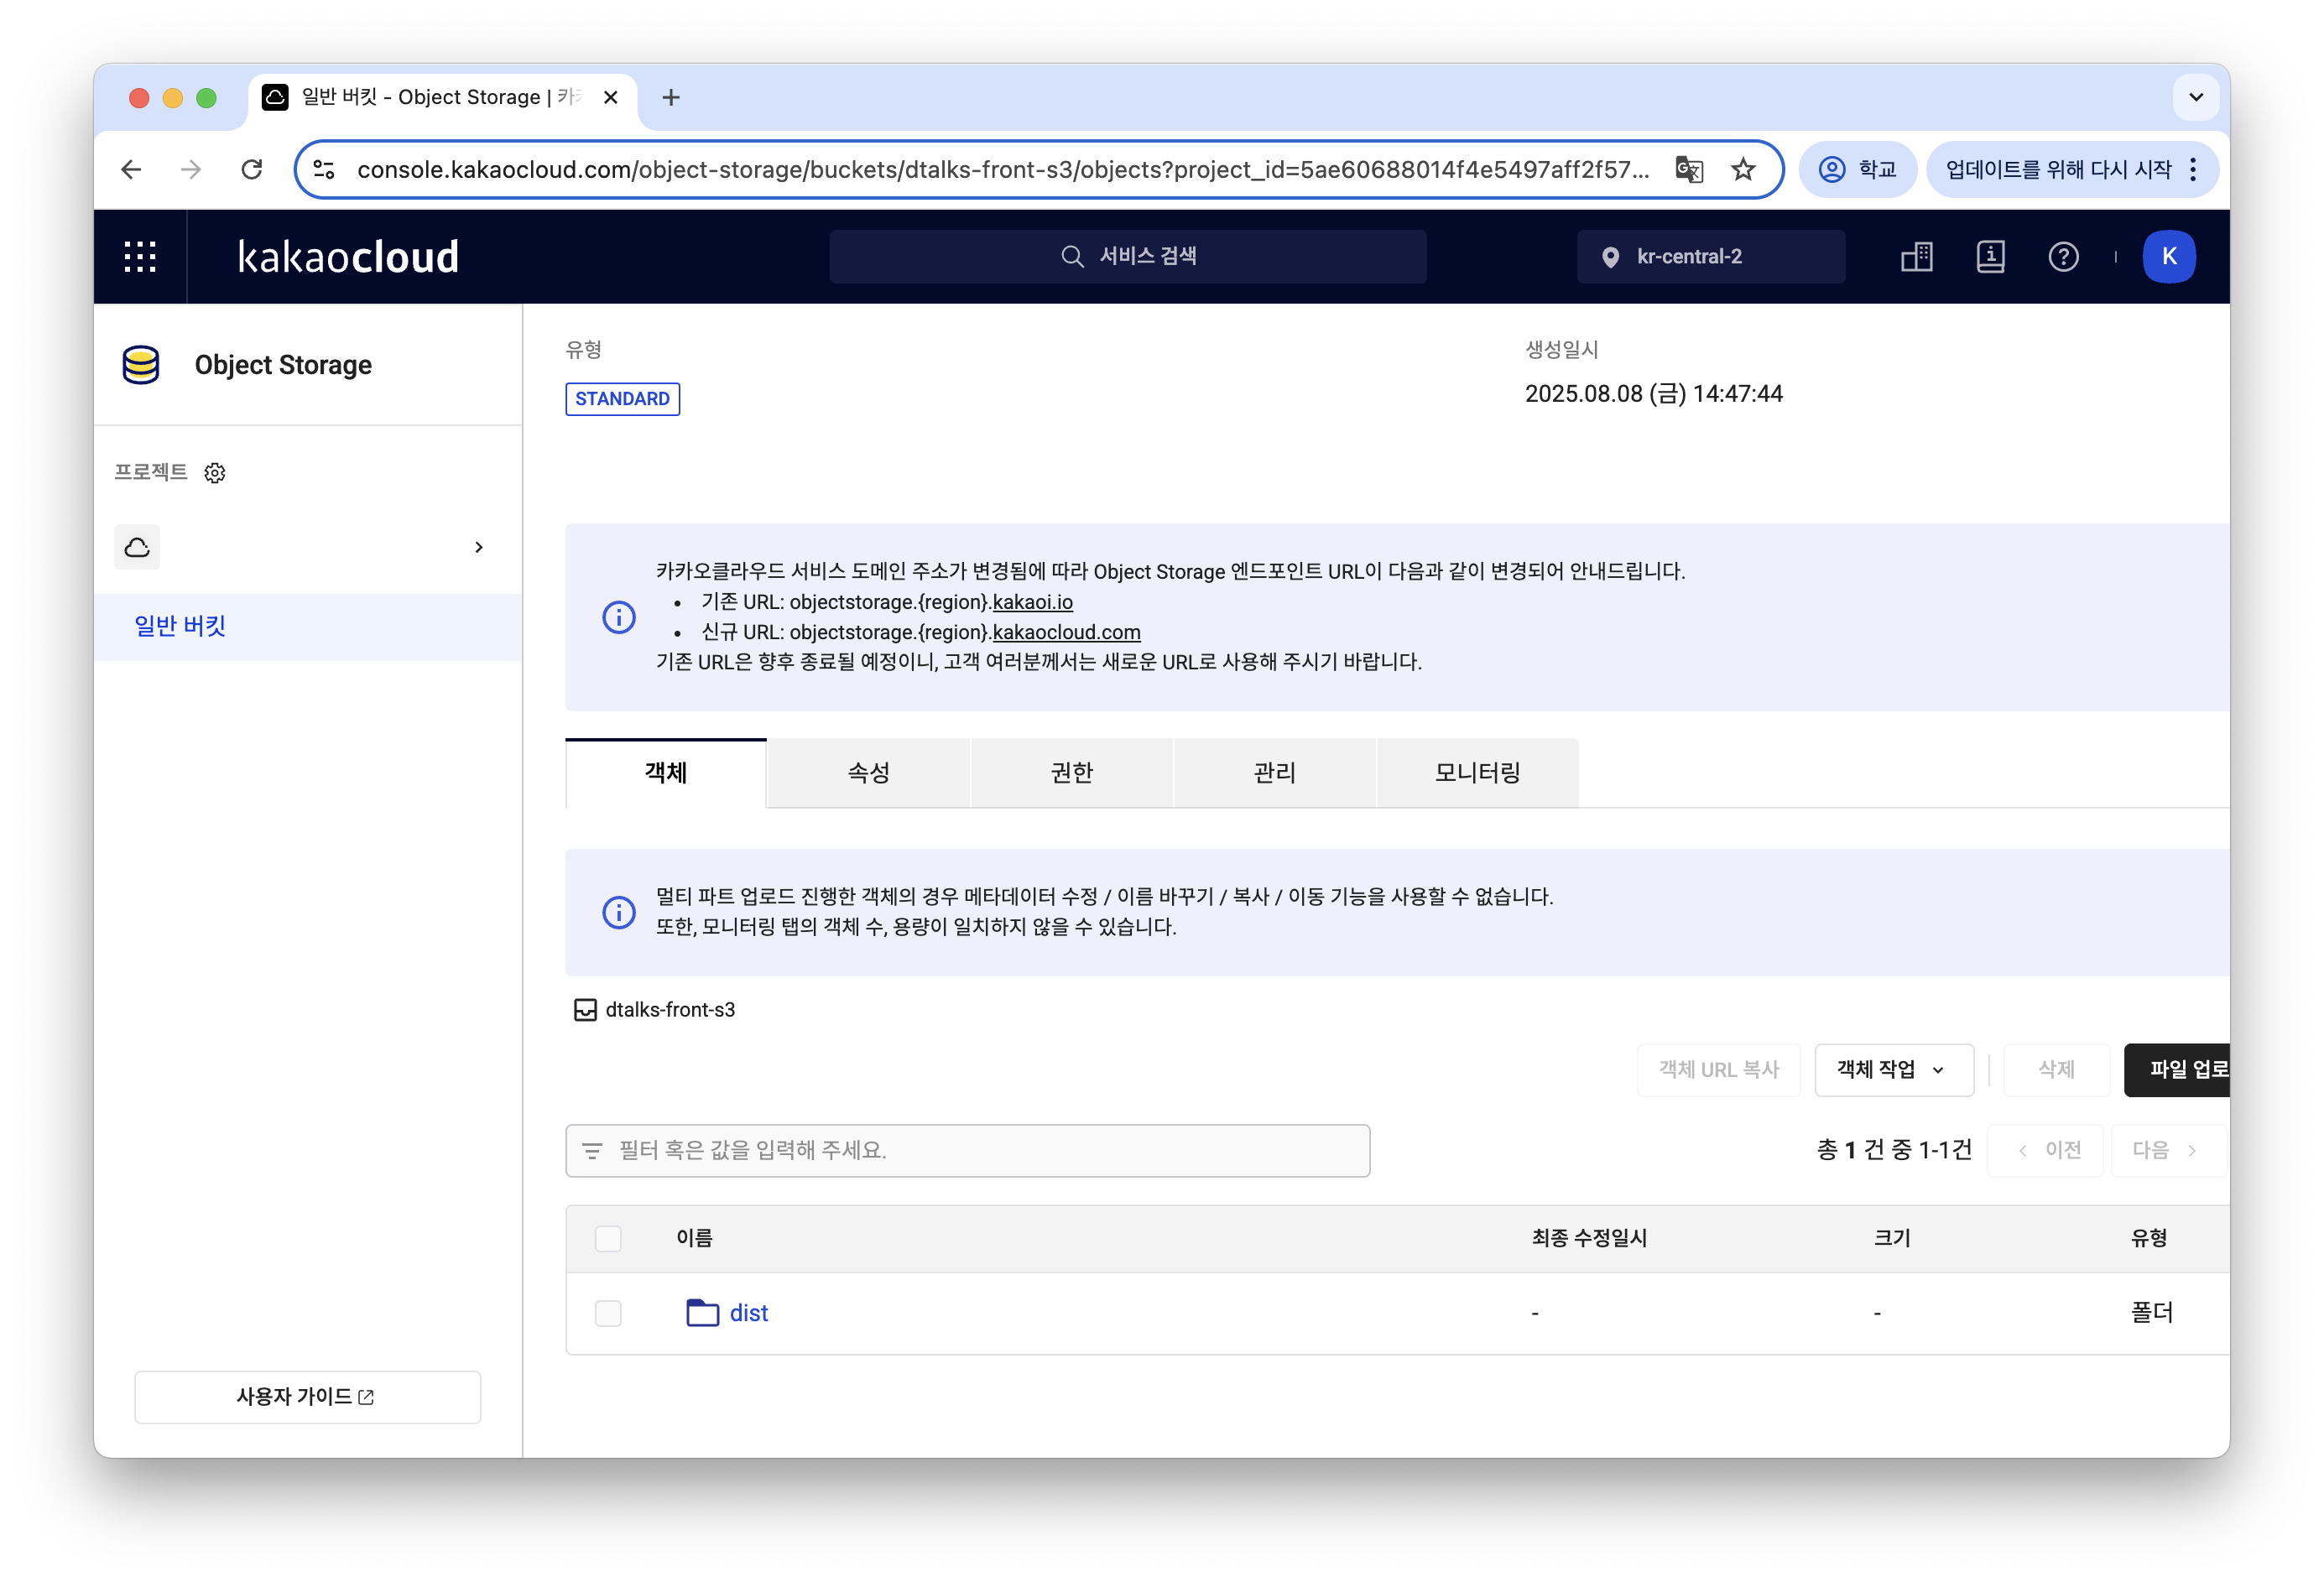This screenshot has width=2324, height=1582.
Task: Click the 폴더 type cell in dist row
Action: coord(2152,1313)
